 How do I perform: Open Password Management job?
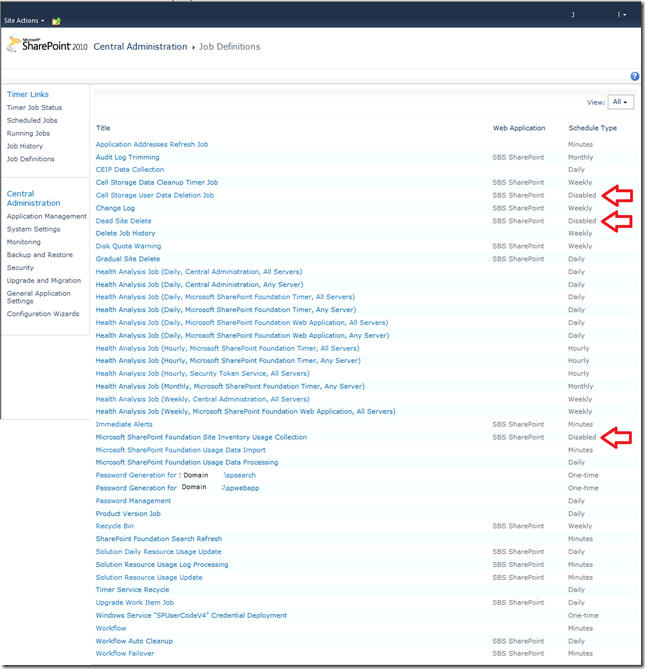point(133,500)
